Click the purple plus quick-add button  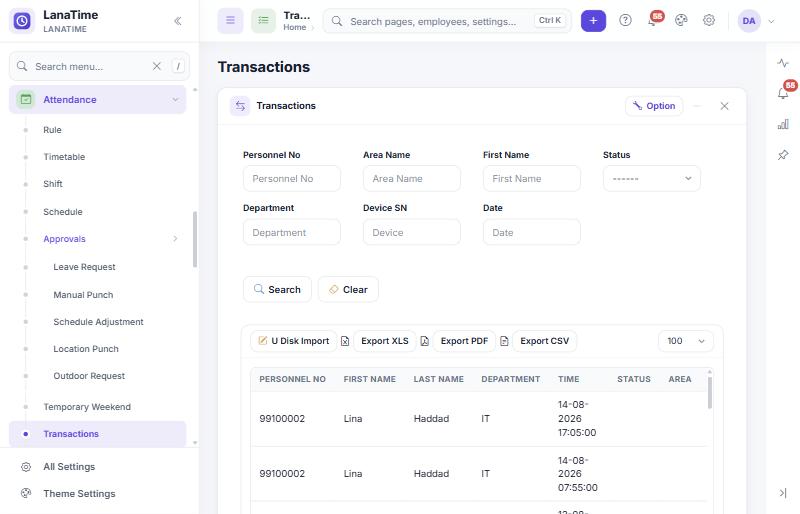[593, 21]
